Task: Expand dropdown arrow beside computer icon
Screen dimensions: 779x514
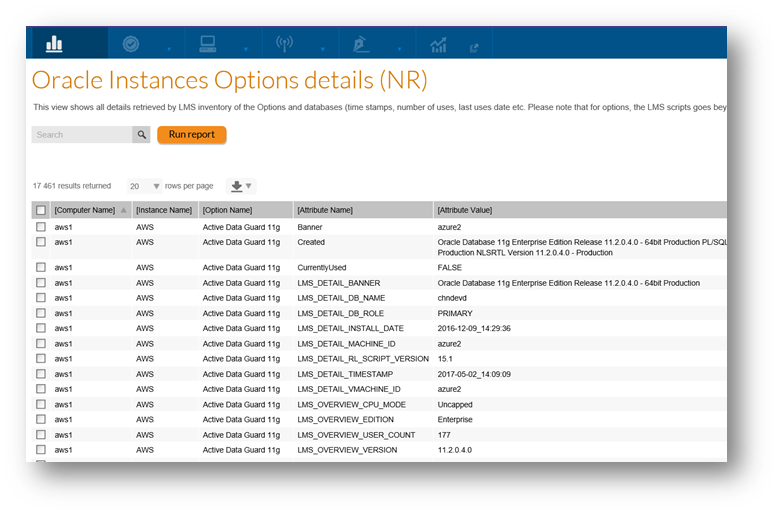Action: pyautogui.click(x=245, y=47)
